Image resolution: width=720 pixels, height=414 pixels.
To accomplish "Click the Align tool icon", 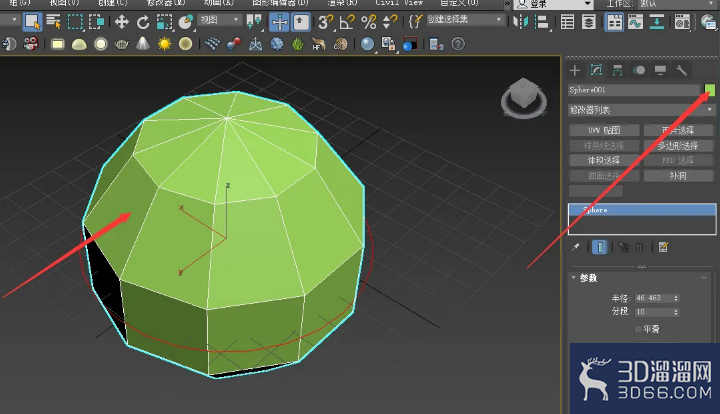I will (x=542, y=22).
